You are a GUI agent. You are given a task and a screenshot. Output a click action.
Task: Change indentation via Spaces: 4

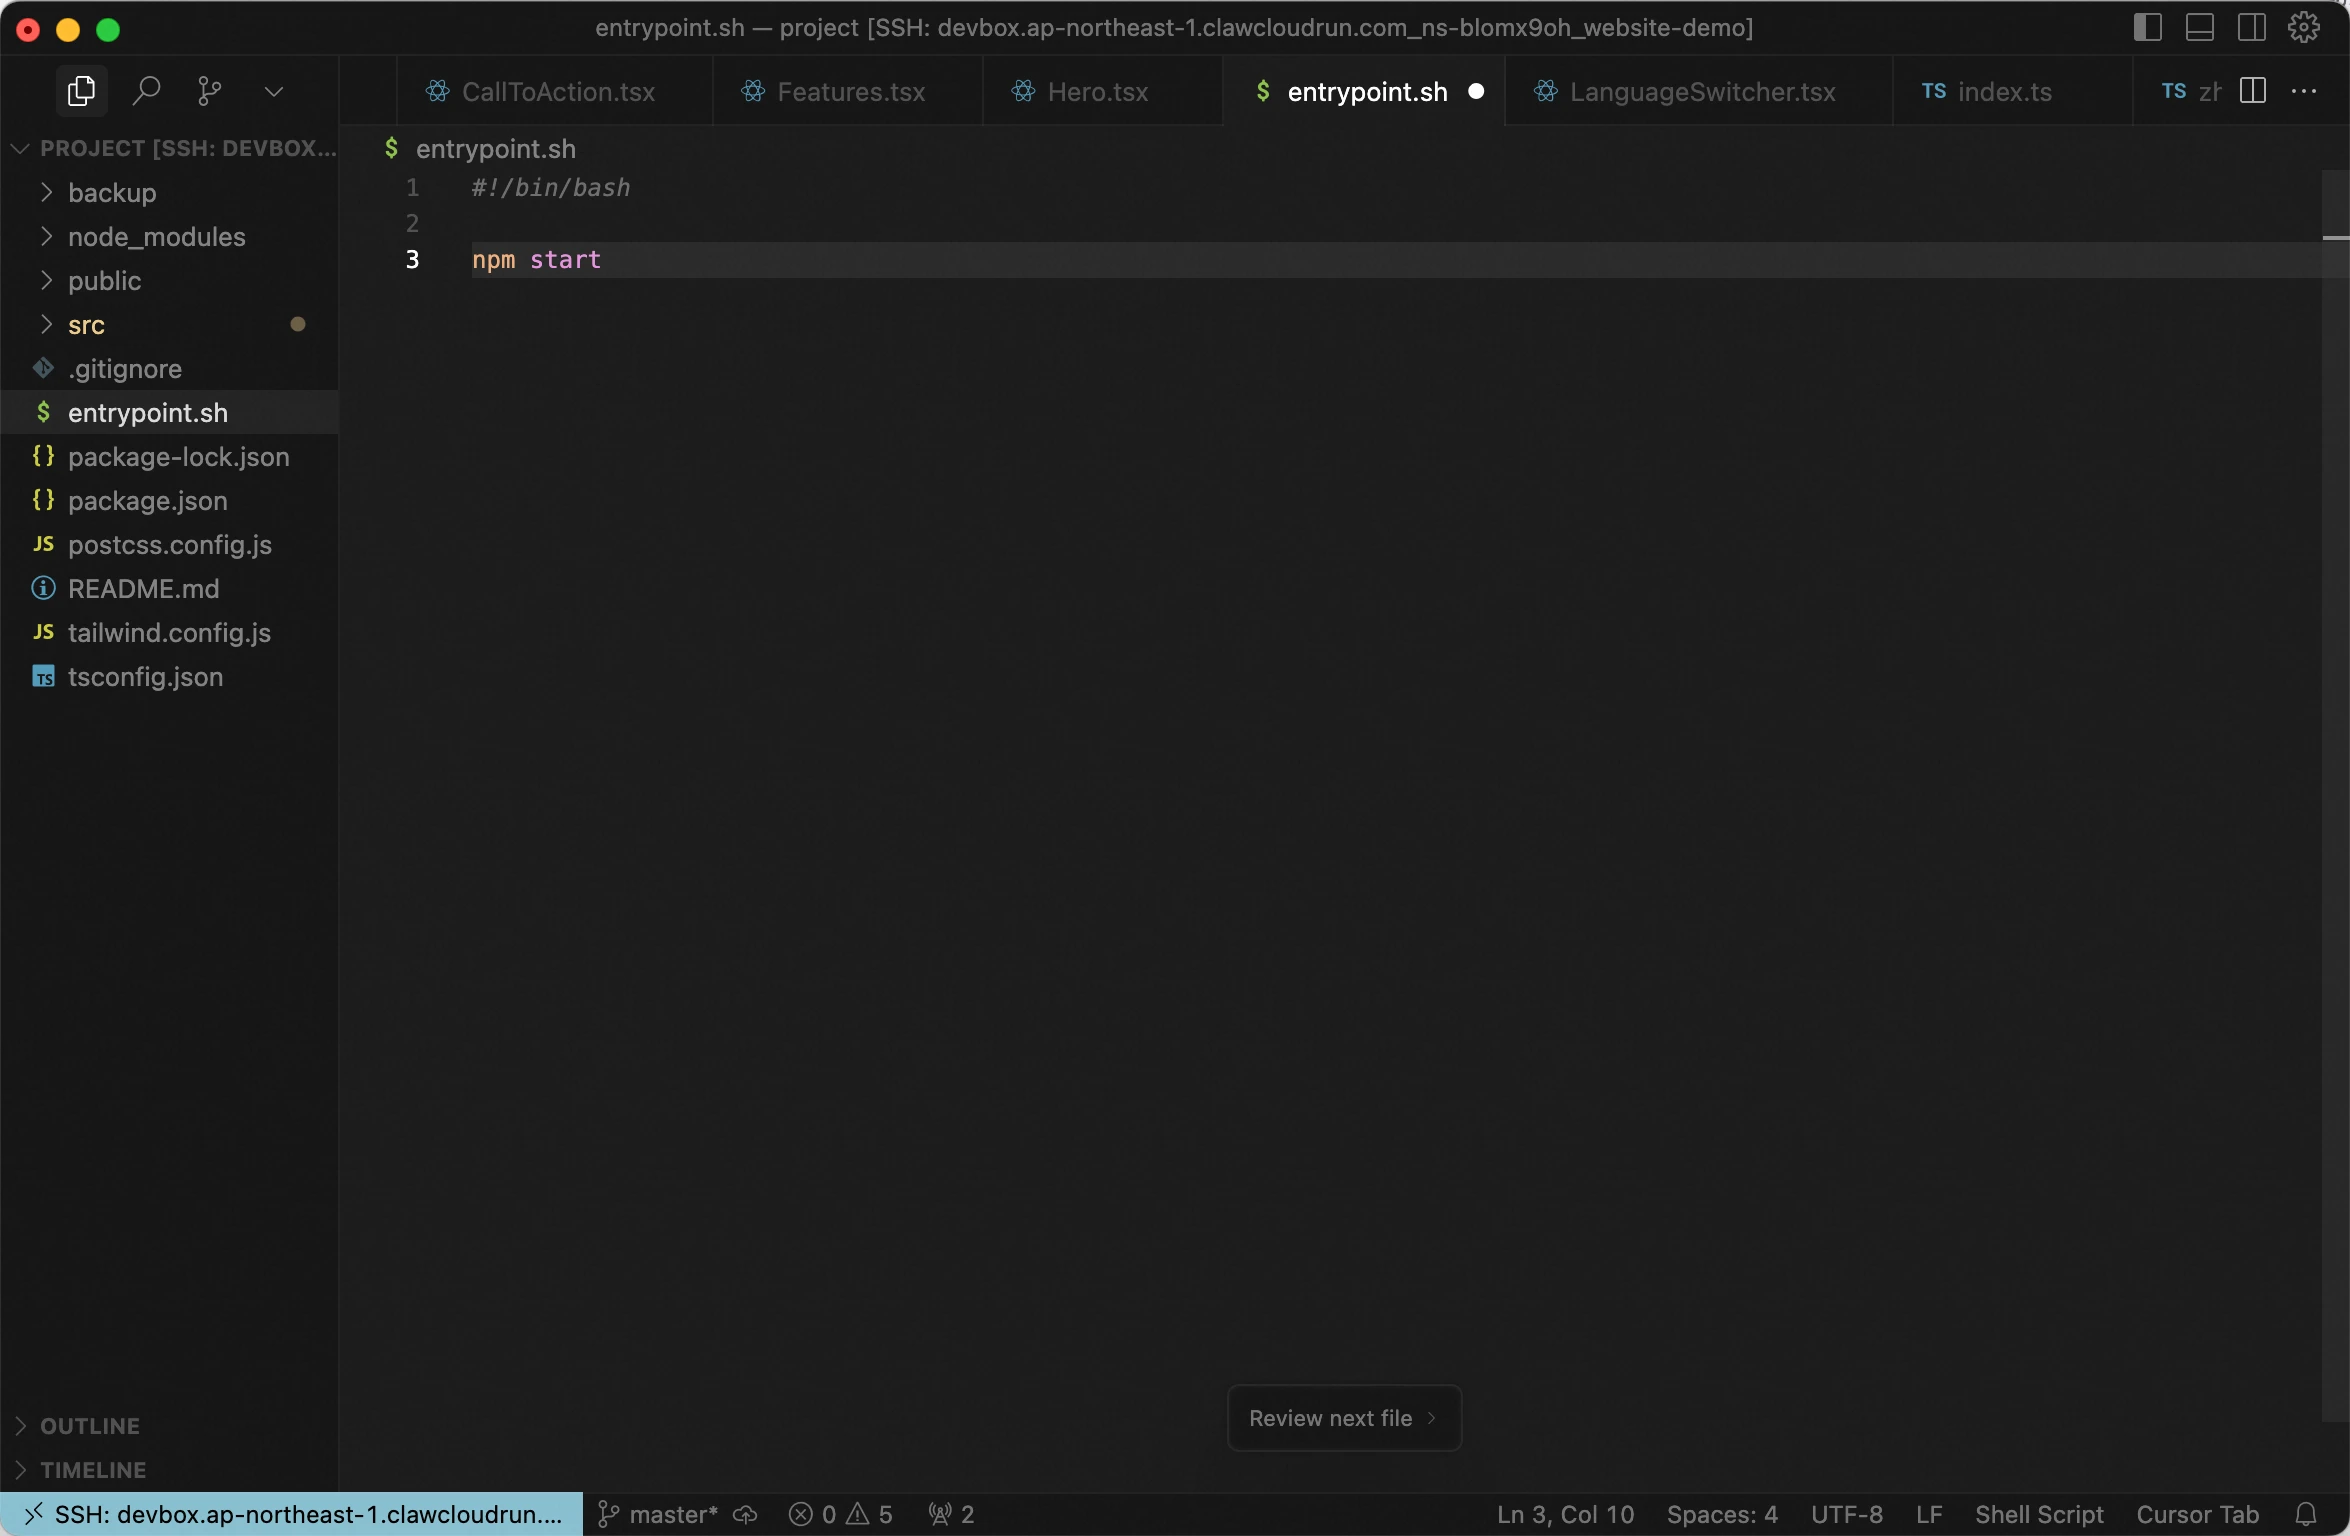(1722, 1514)
